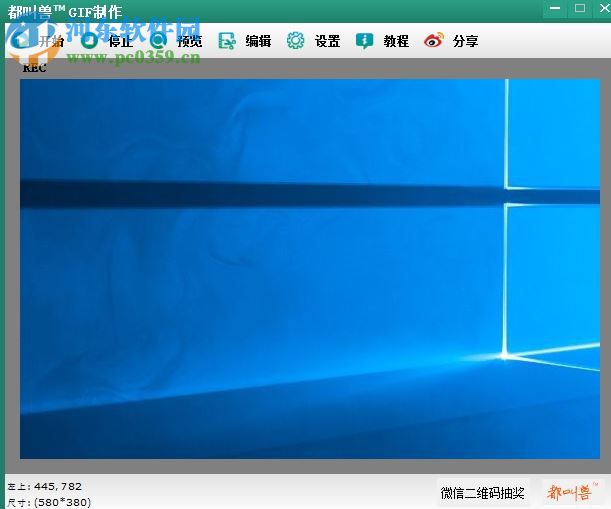Click the capture preview area

tap(310, 269)
